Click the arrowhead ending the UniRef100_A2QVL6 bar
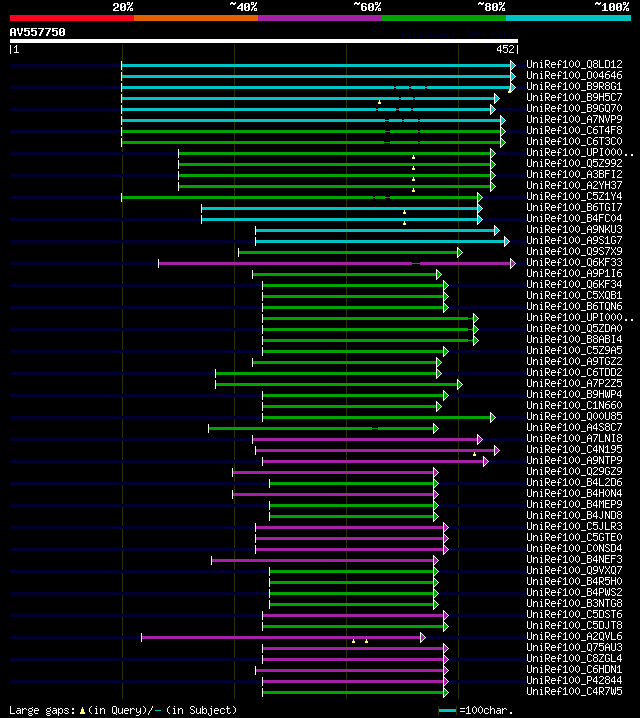Viewport: 640px width, 718px height. pyautogui.click(x=423, y=637)
